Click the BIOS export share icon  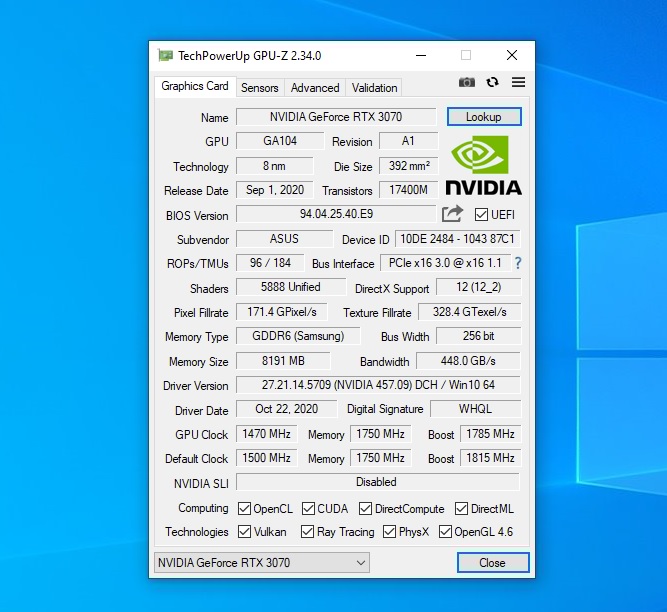[452, 214]
